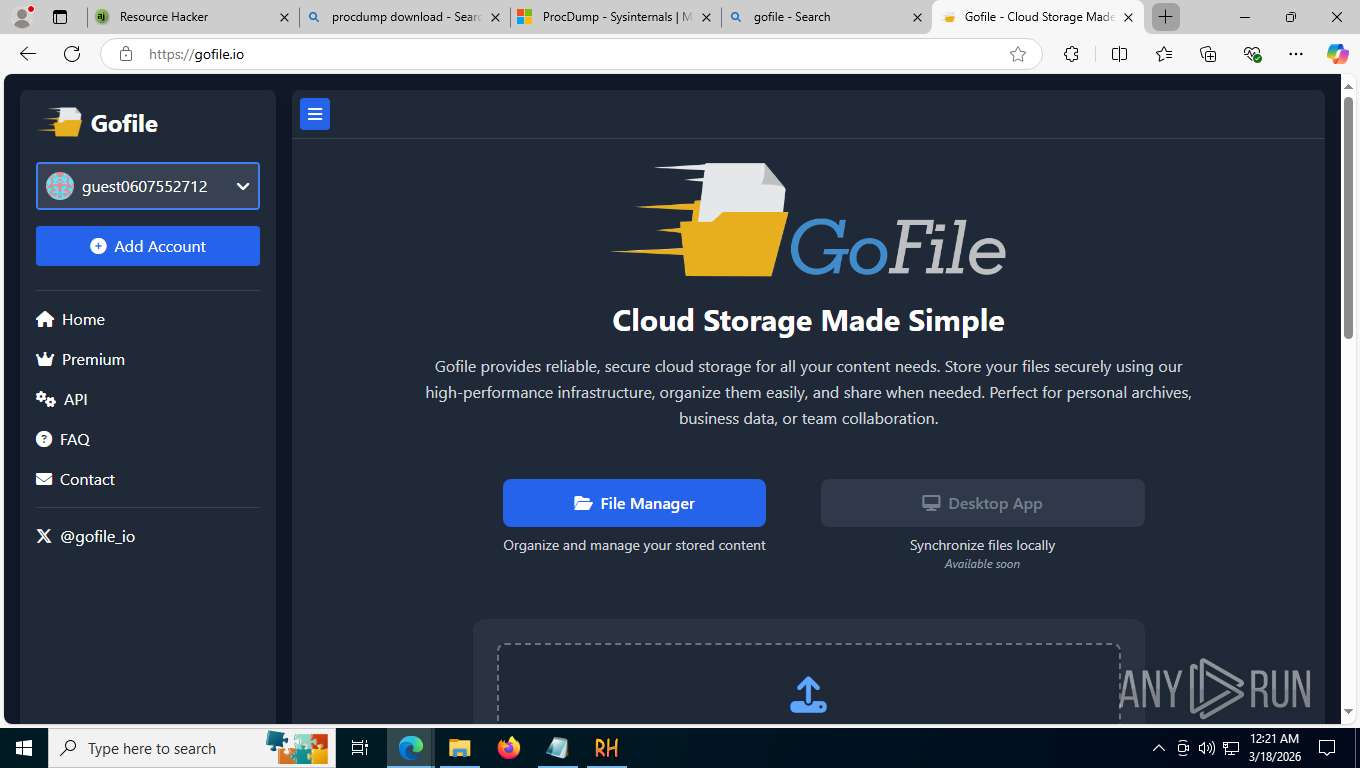The width and height of the screenshot is (1360, 768).
Task: Open the Favorites list icon
Action: point(1164,54)
